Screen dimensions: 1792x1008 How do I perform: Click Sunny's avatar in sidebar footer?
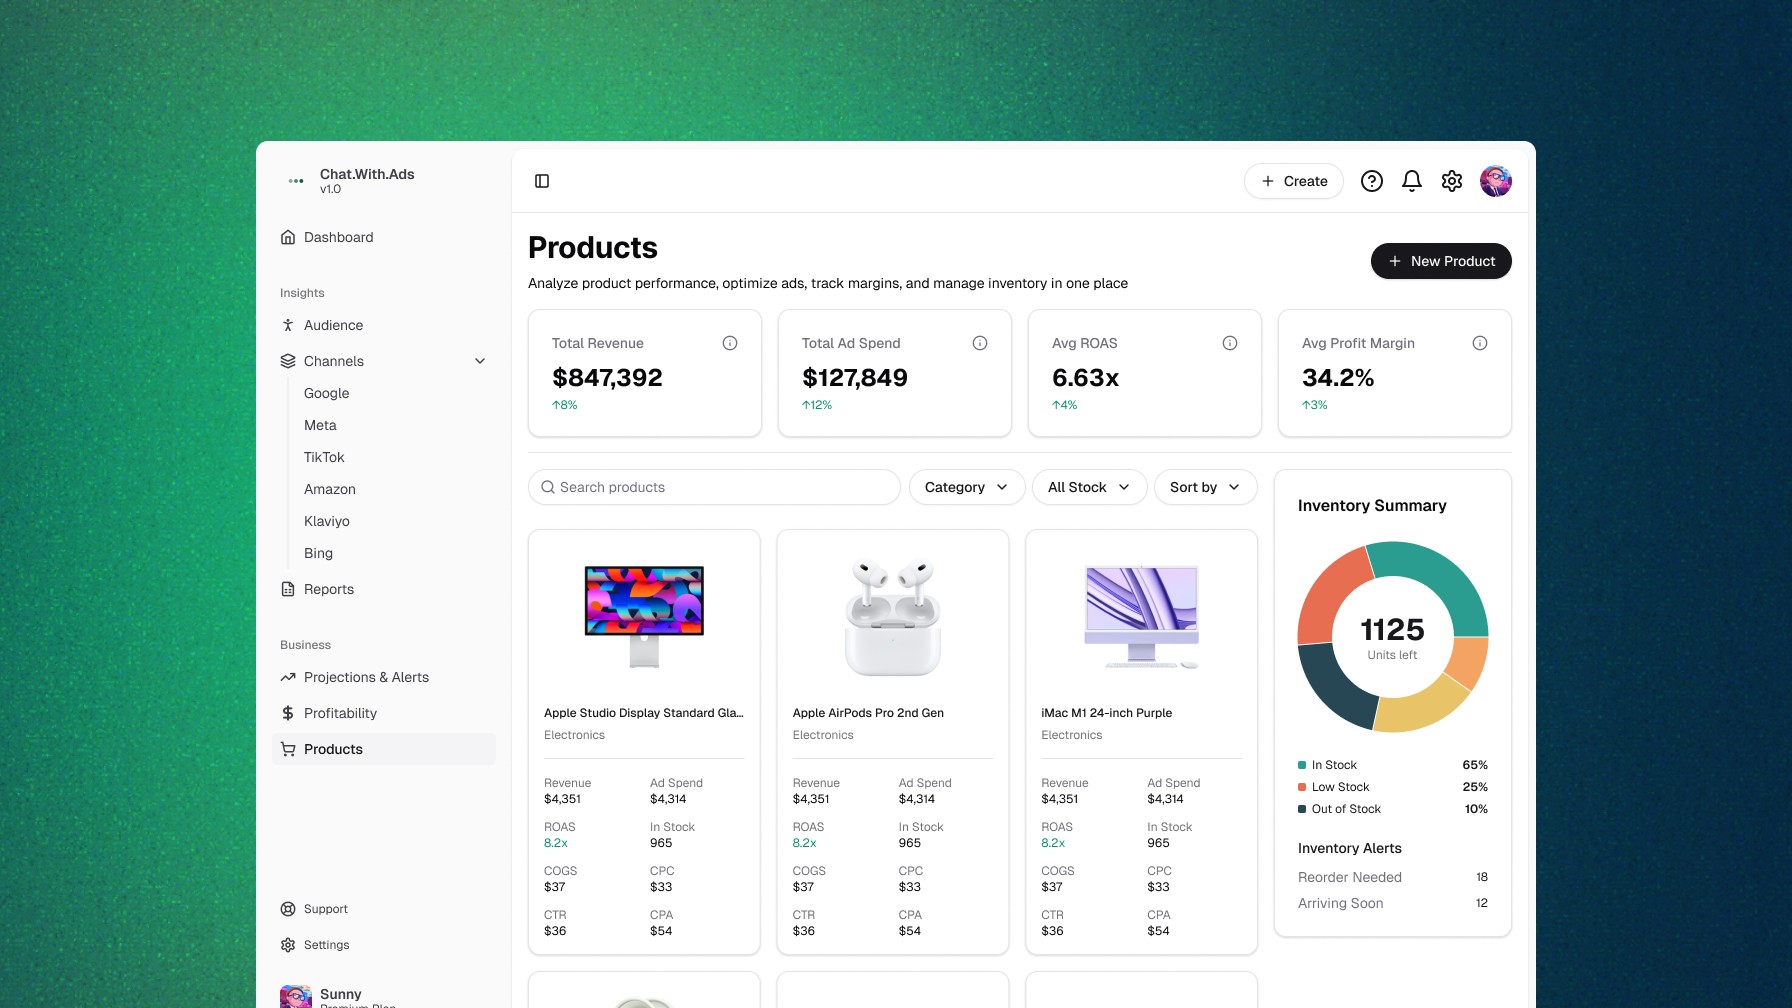(x=295, y=997)
